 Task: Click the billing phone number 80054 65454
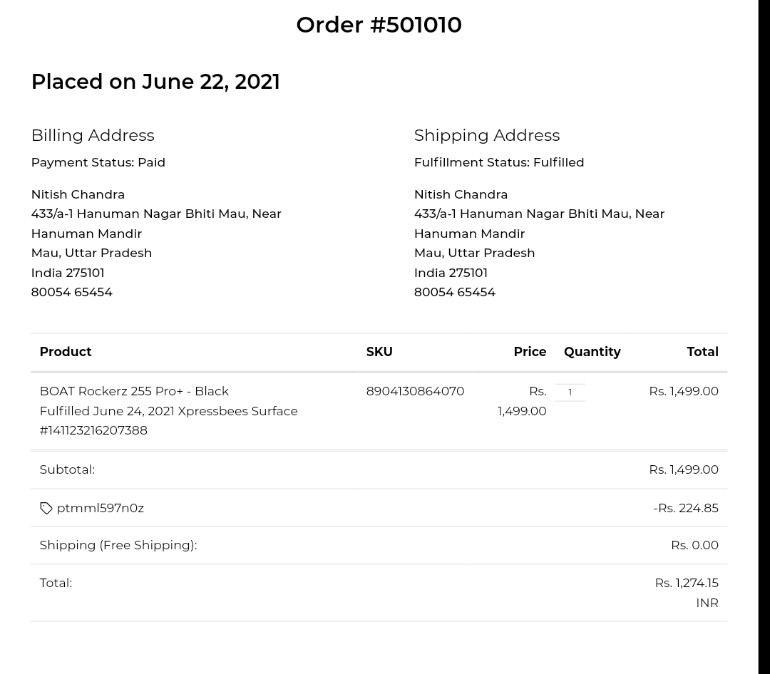pyautogui.click(x=72, y=292)
